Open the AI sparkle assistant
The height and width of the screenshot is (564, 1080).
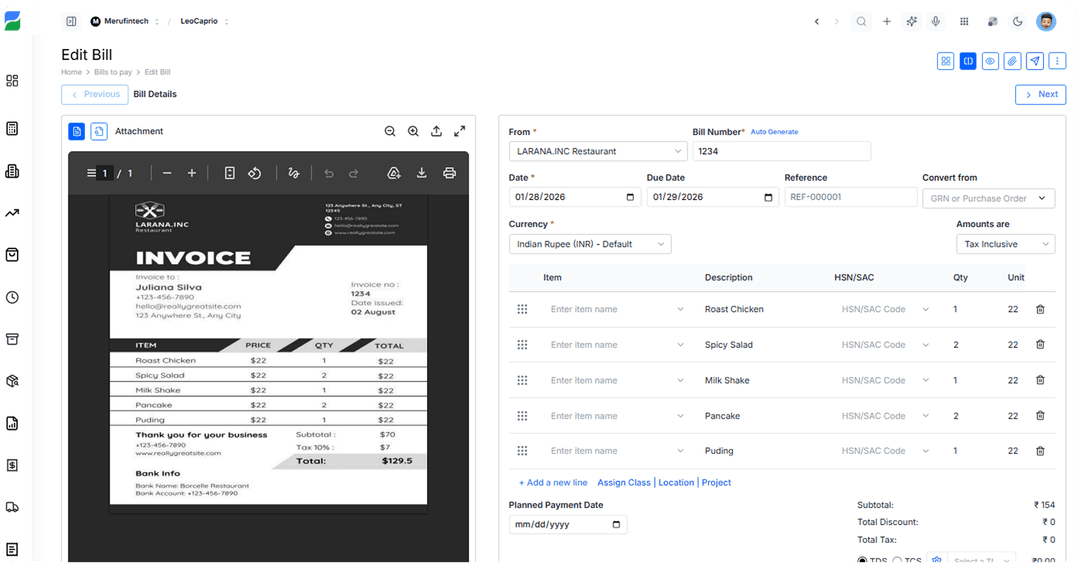click(x=911, y=21)
